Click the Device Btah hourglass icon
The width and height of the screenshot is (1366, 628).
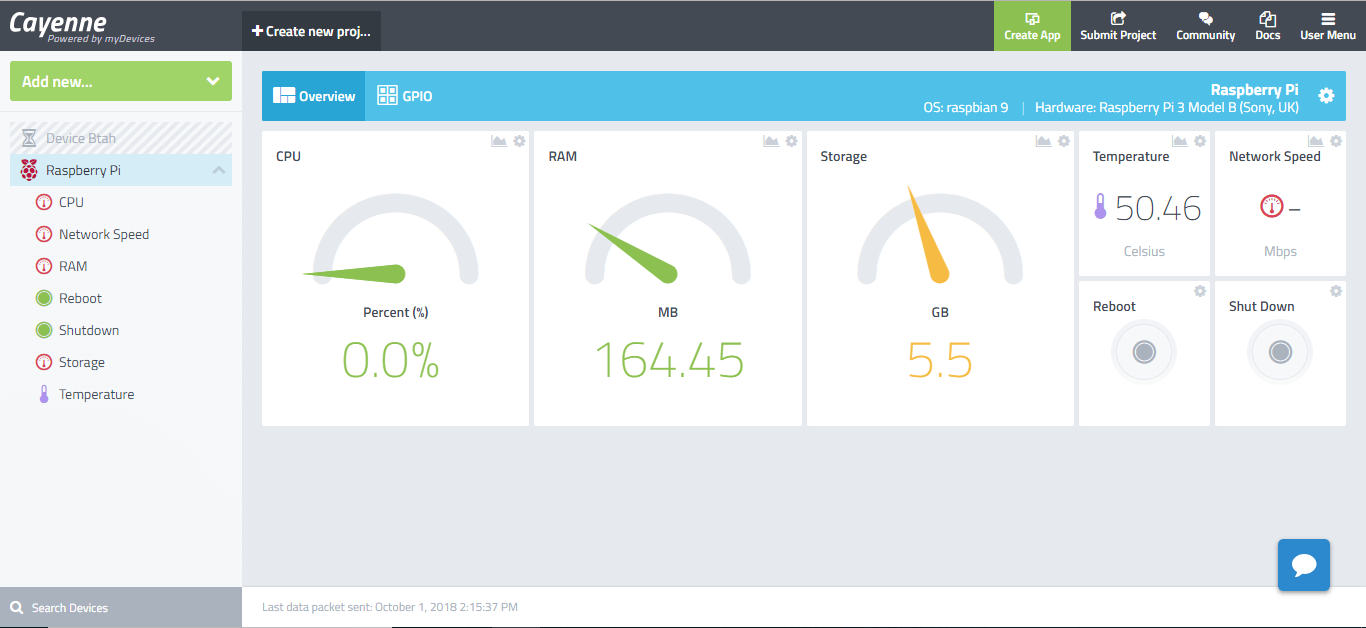29,138
